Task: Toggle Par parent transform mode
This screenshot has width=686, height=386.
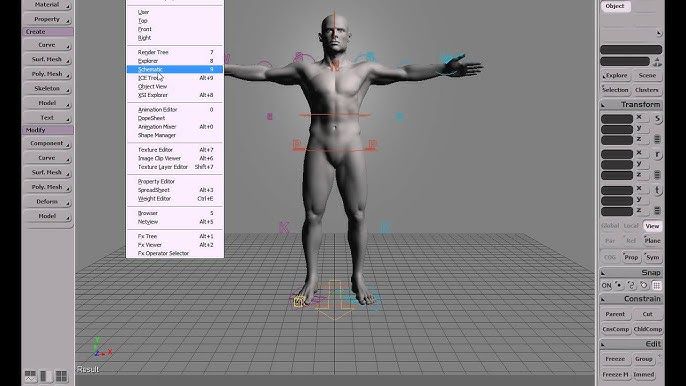Action: 610,241
